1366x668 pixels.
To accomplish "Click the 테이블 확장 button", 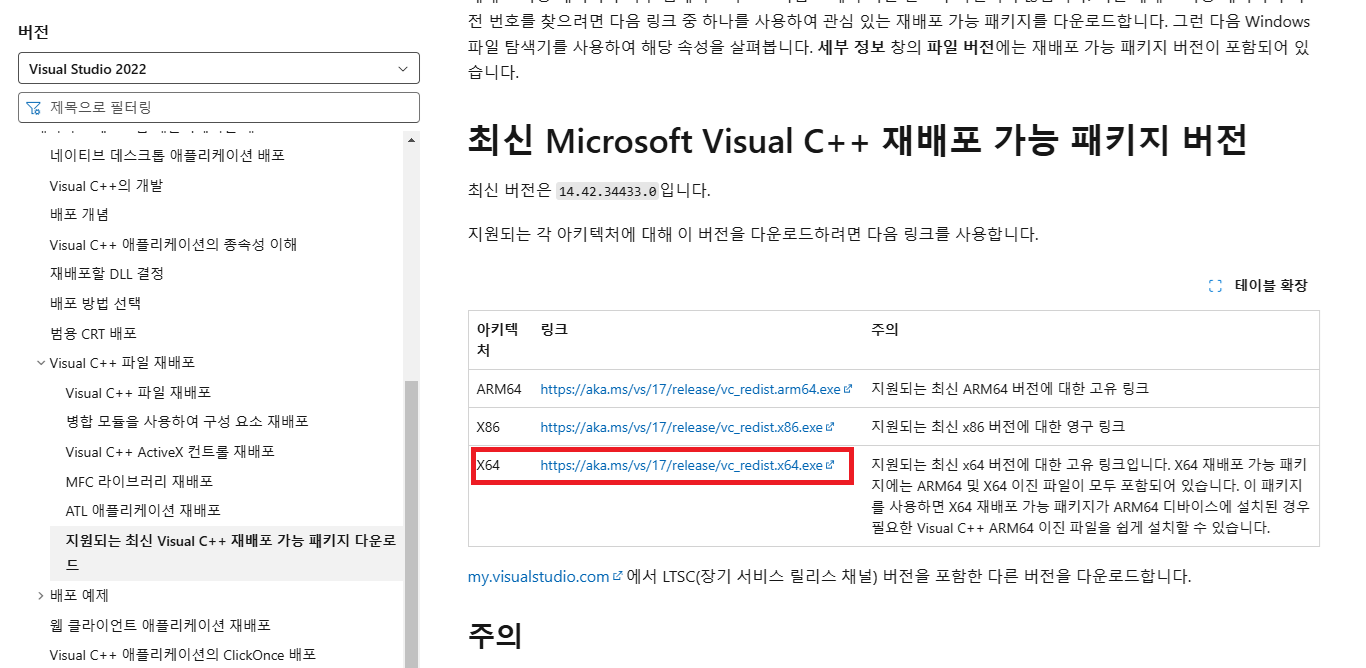I will pyautogui.click(x=1258, y=286).
